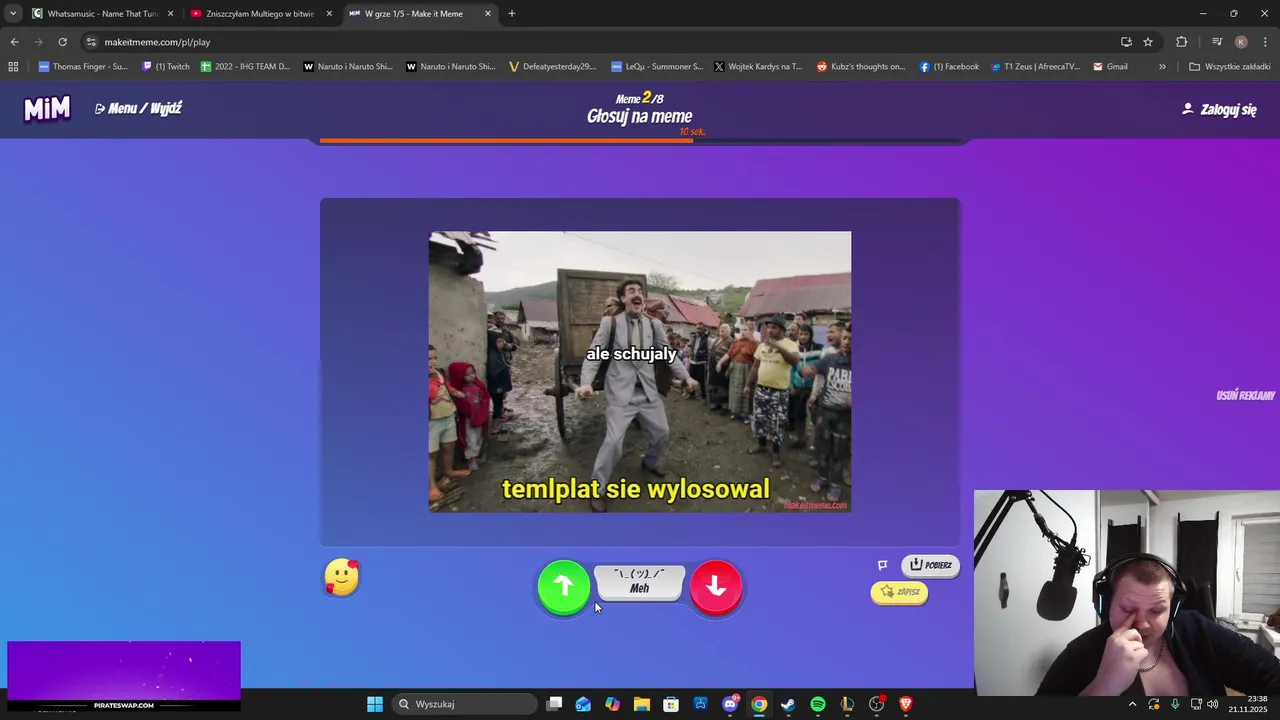Open Menu / Wyjdź
The height and width of the screenshot is (720, 1280).
(x=138, y=108)
